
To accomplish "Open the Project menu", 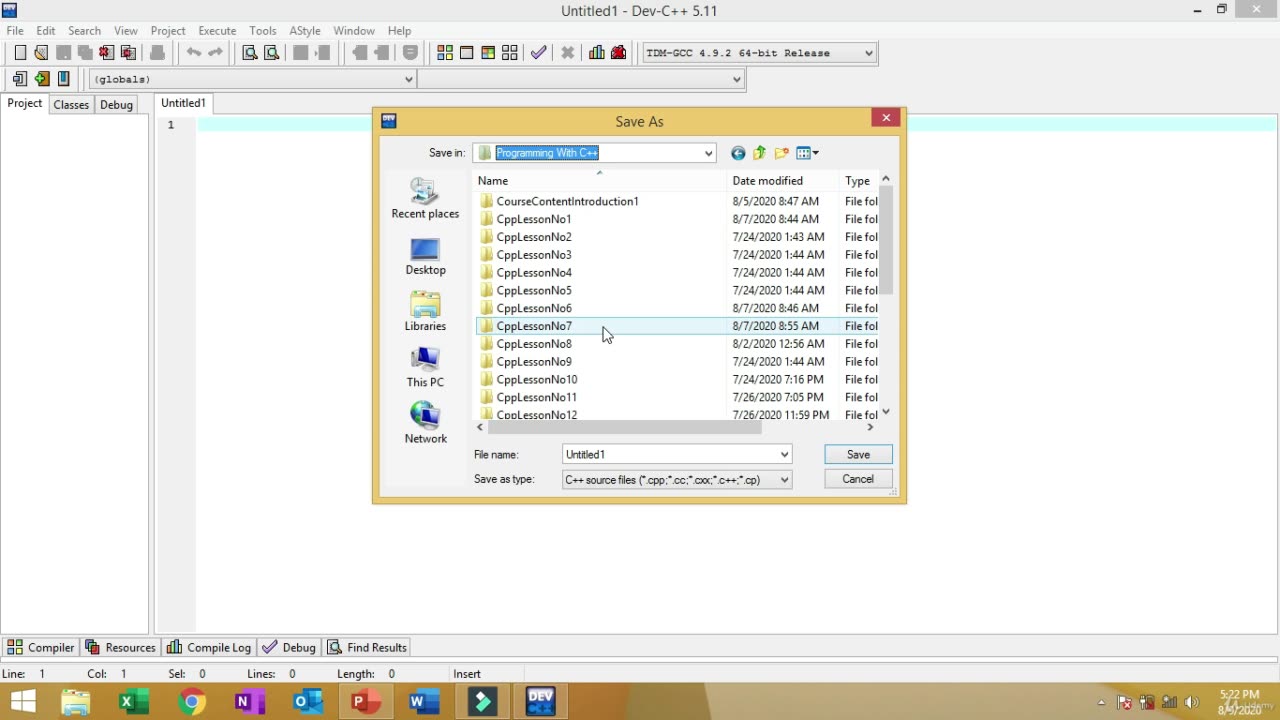I will point(168,31).
